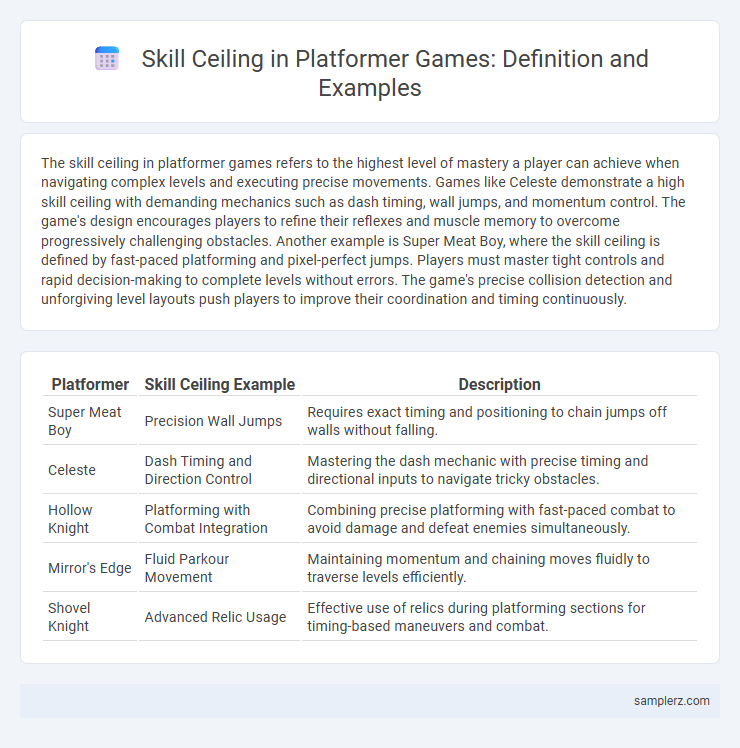Select the 'Description' column header

click(499, 384)
